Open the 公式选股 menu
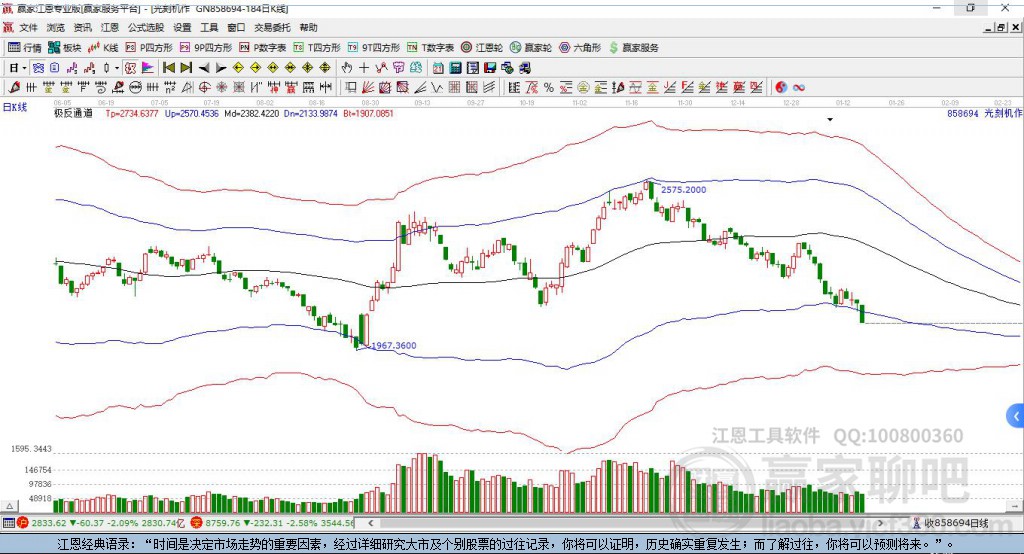Viewport: 1024px width, 554px height. [x=146, y=27]
